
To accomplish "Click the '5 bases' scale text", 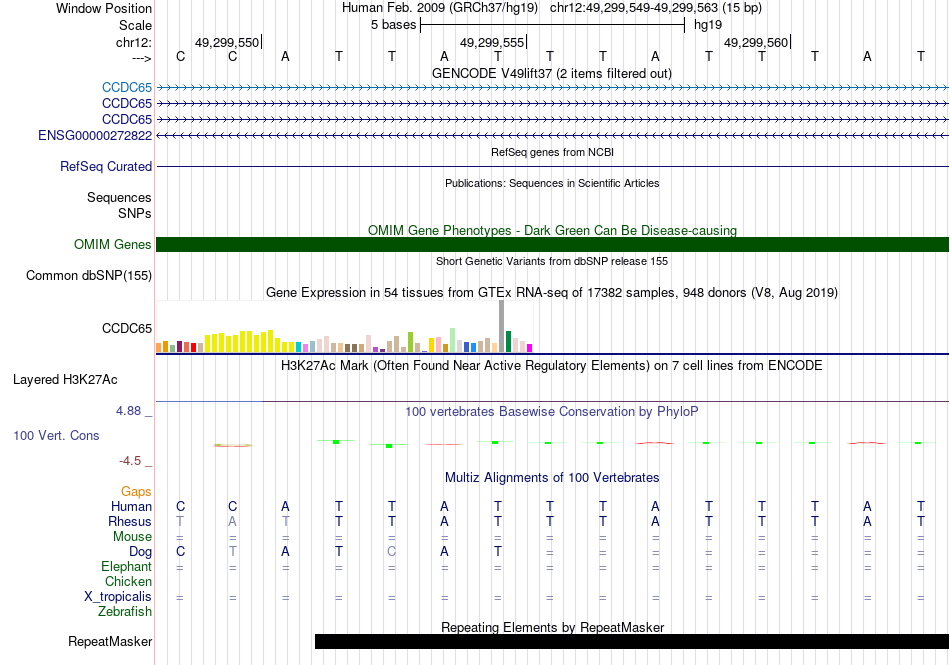I will (x=393, y=25).
